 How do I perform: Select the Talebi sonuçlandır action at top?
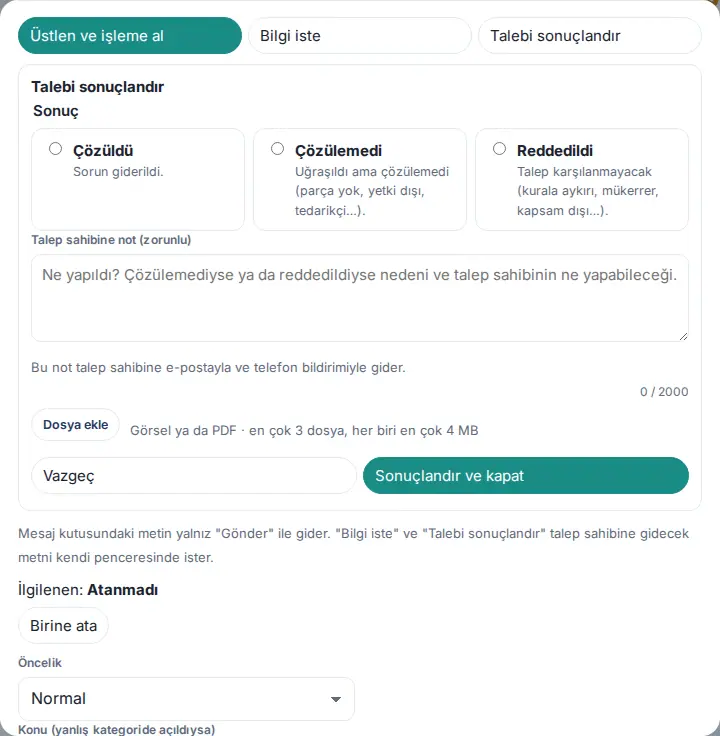tap(590, 36)
